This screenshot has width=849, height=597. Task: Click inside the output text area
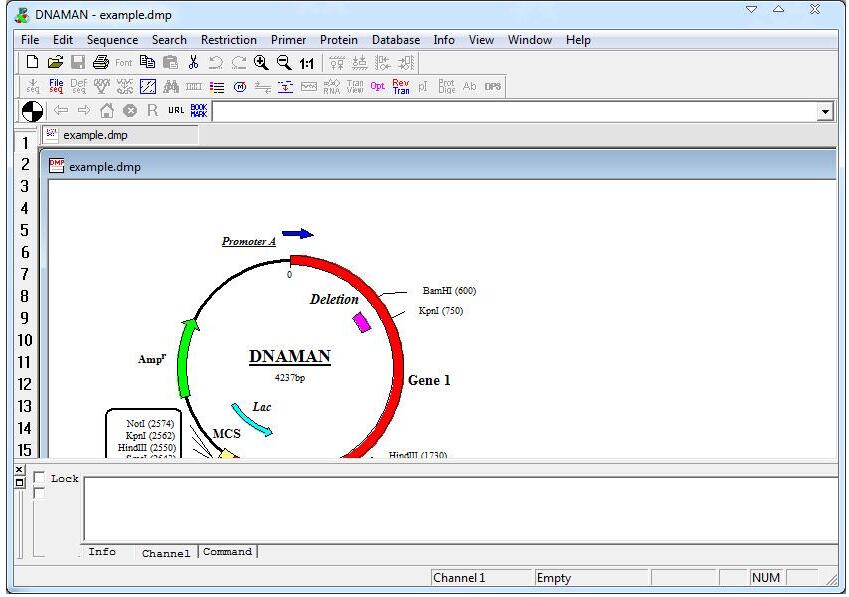pos(461,509)
